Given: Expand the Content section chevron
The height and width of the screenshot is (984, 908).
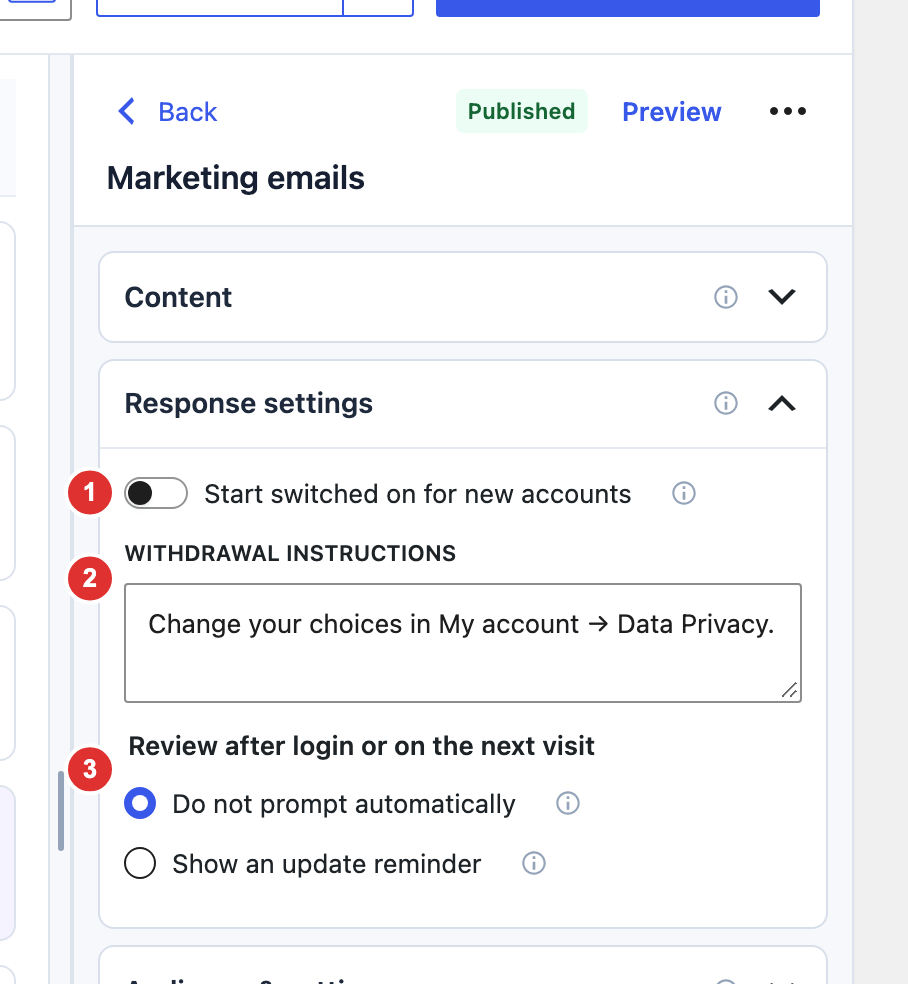Looking at the screenshot, I should (x=782, y=297).
